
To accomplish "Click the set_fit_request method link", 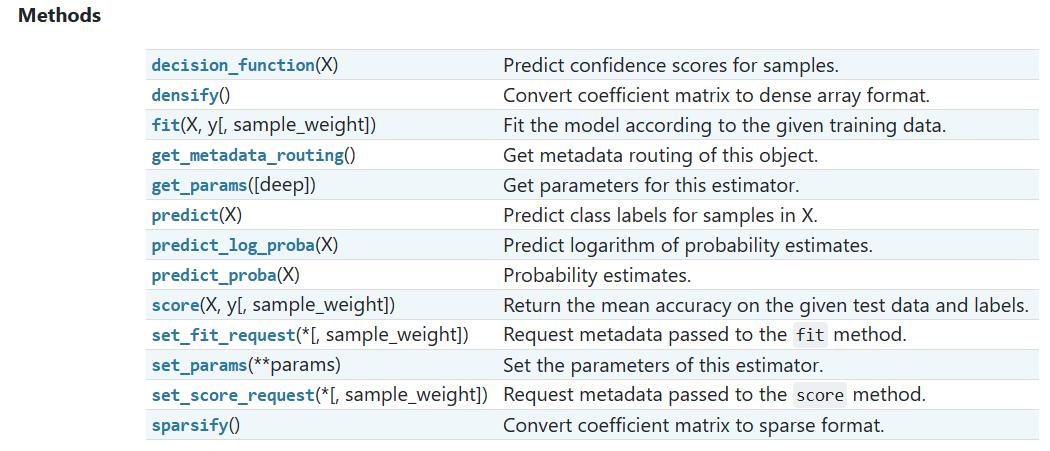I will 224,335.
